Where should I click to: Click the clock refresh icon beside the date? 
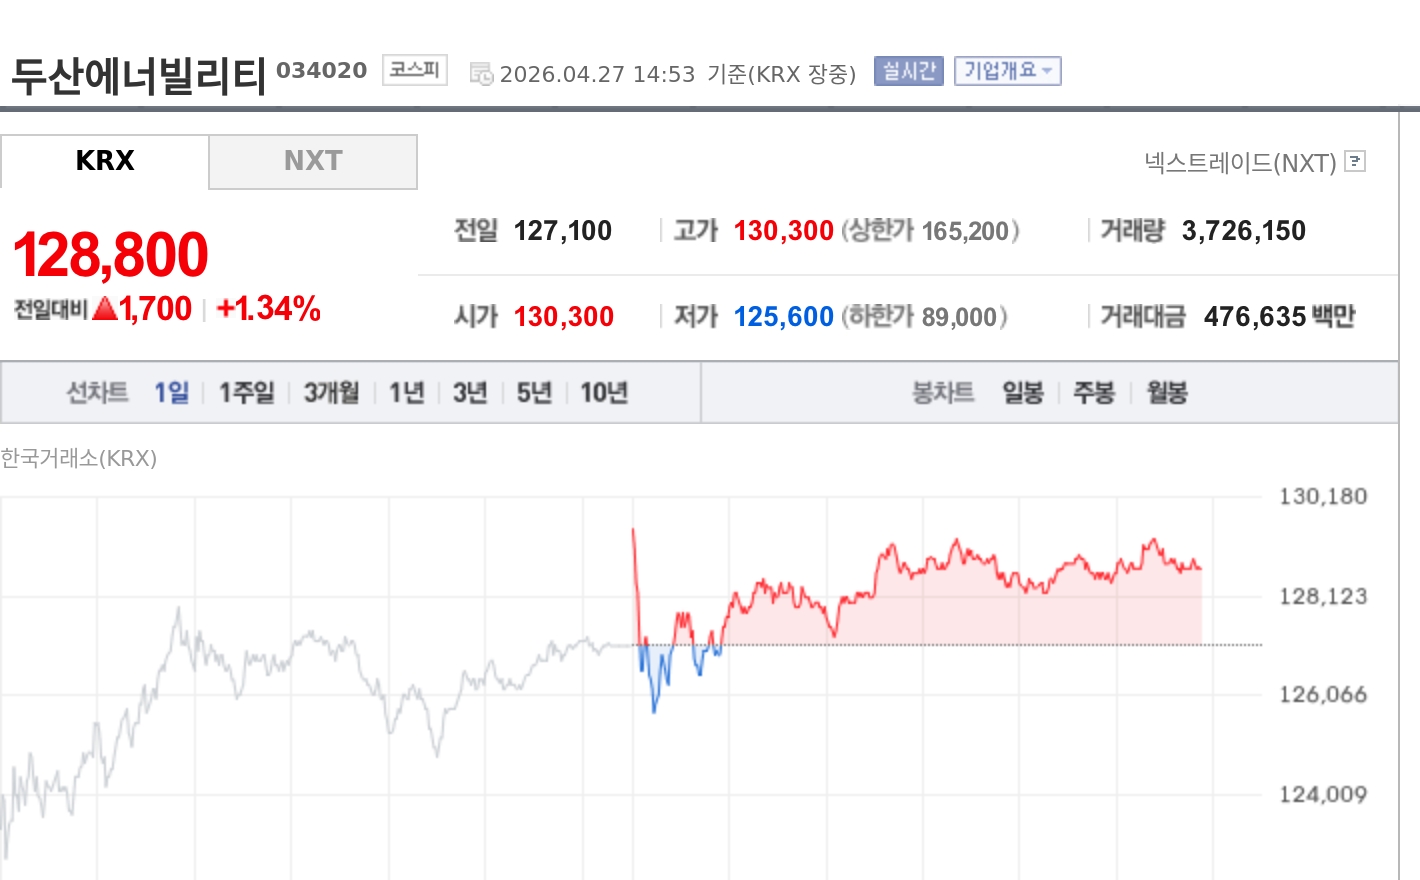[481, 72]
